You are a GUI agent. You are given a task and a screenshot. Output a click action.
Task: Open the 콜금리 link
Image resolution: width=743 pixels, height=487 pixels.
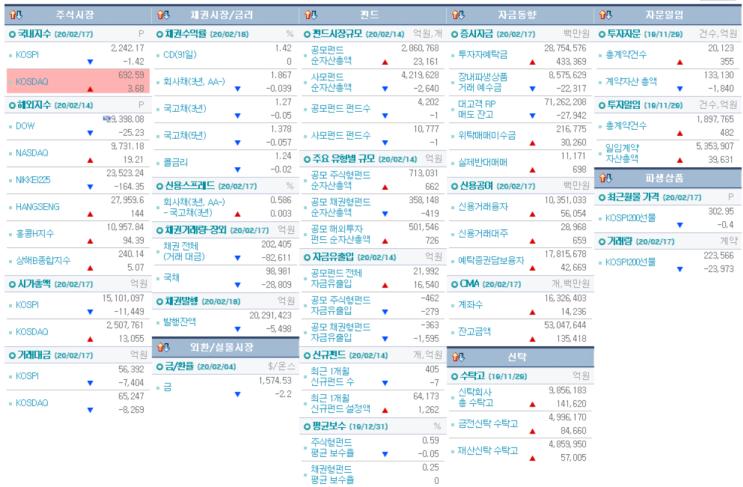(175, 163)
